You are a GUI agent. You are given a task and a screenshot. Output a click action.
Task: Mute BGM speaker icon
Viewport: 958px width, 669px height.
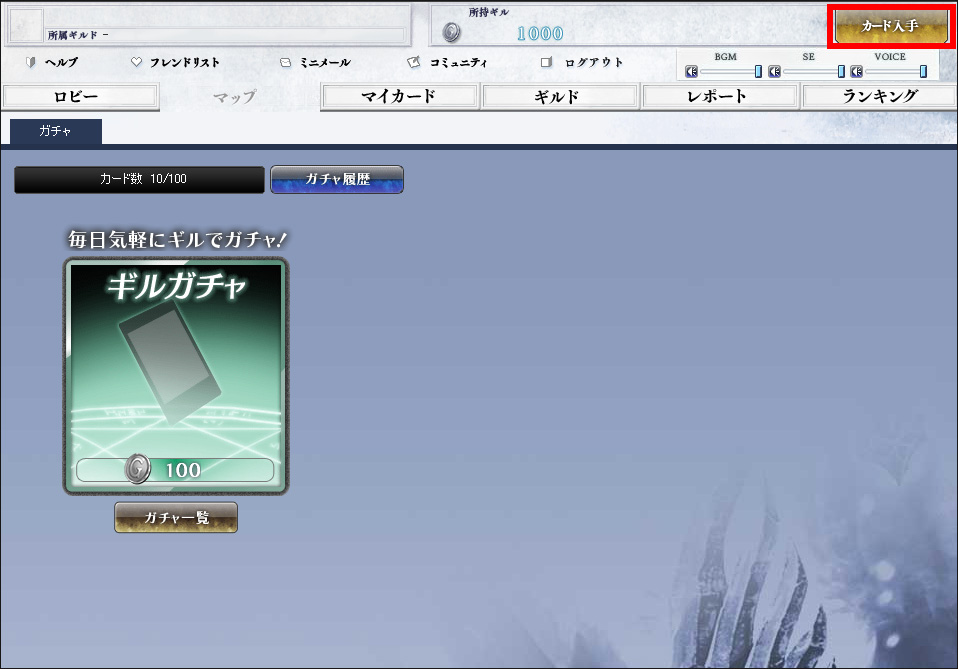(691, 71)
